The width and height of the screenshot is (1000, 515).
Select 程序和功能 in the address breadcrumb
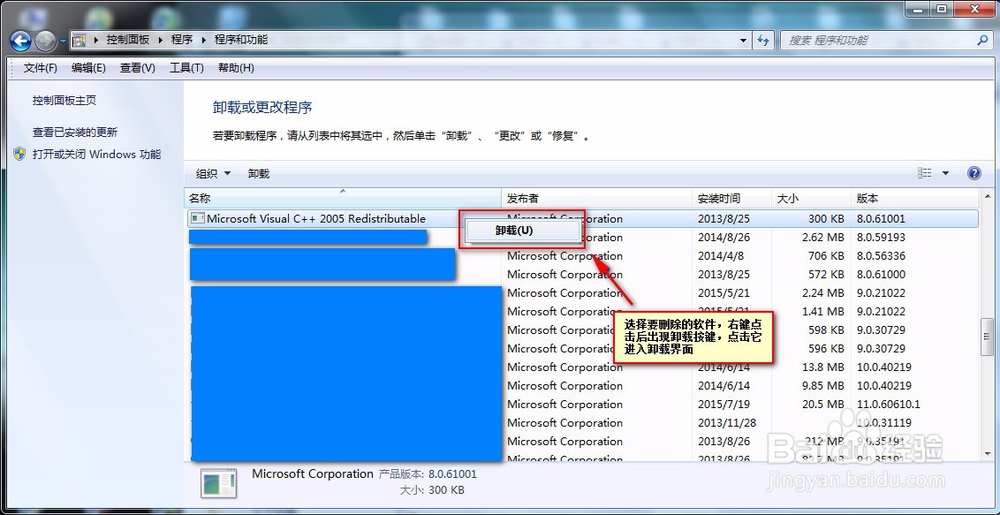click(240, 40)
